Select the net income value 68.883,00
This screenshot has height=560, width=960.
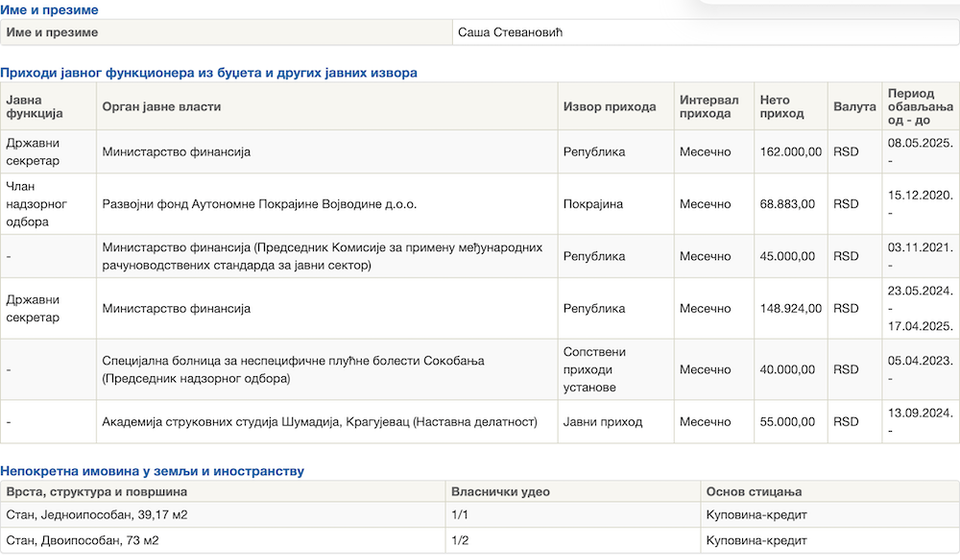tap(787, 204)
